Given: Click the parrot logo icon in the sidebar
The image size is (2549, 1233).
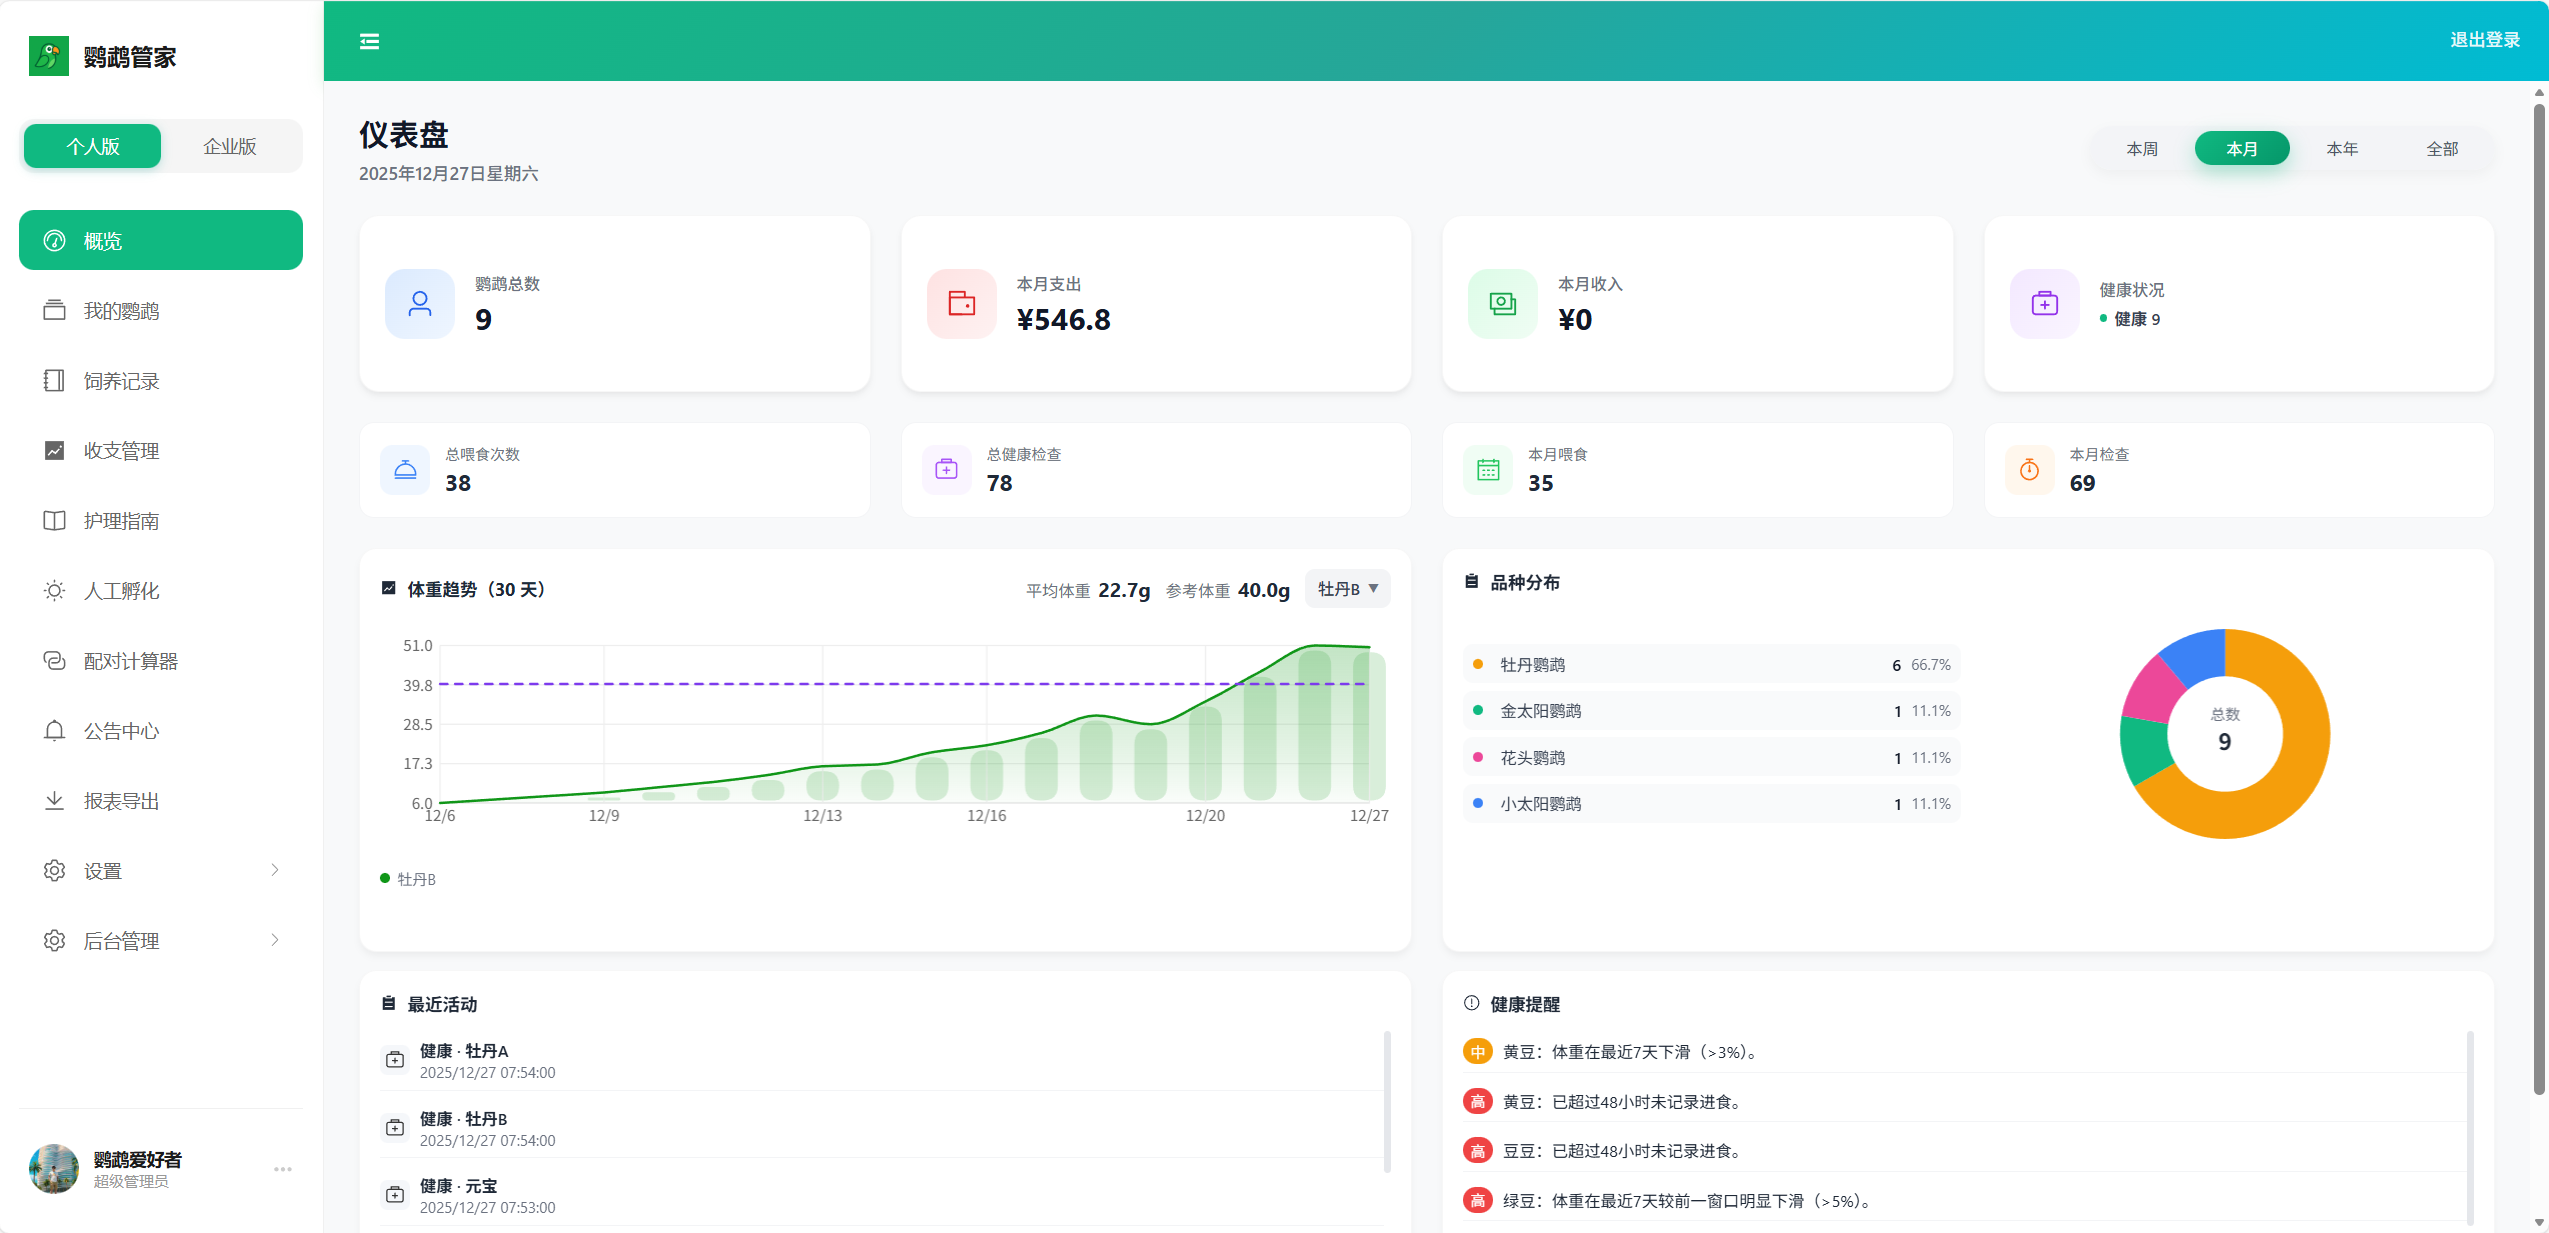Looking at the screenshot, I should tap(49, 56).
